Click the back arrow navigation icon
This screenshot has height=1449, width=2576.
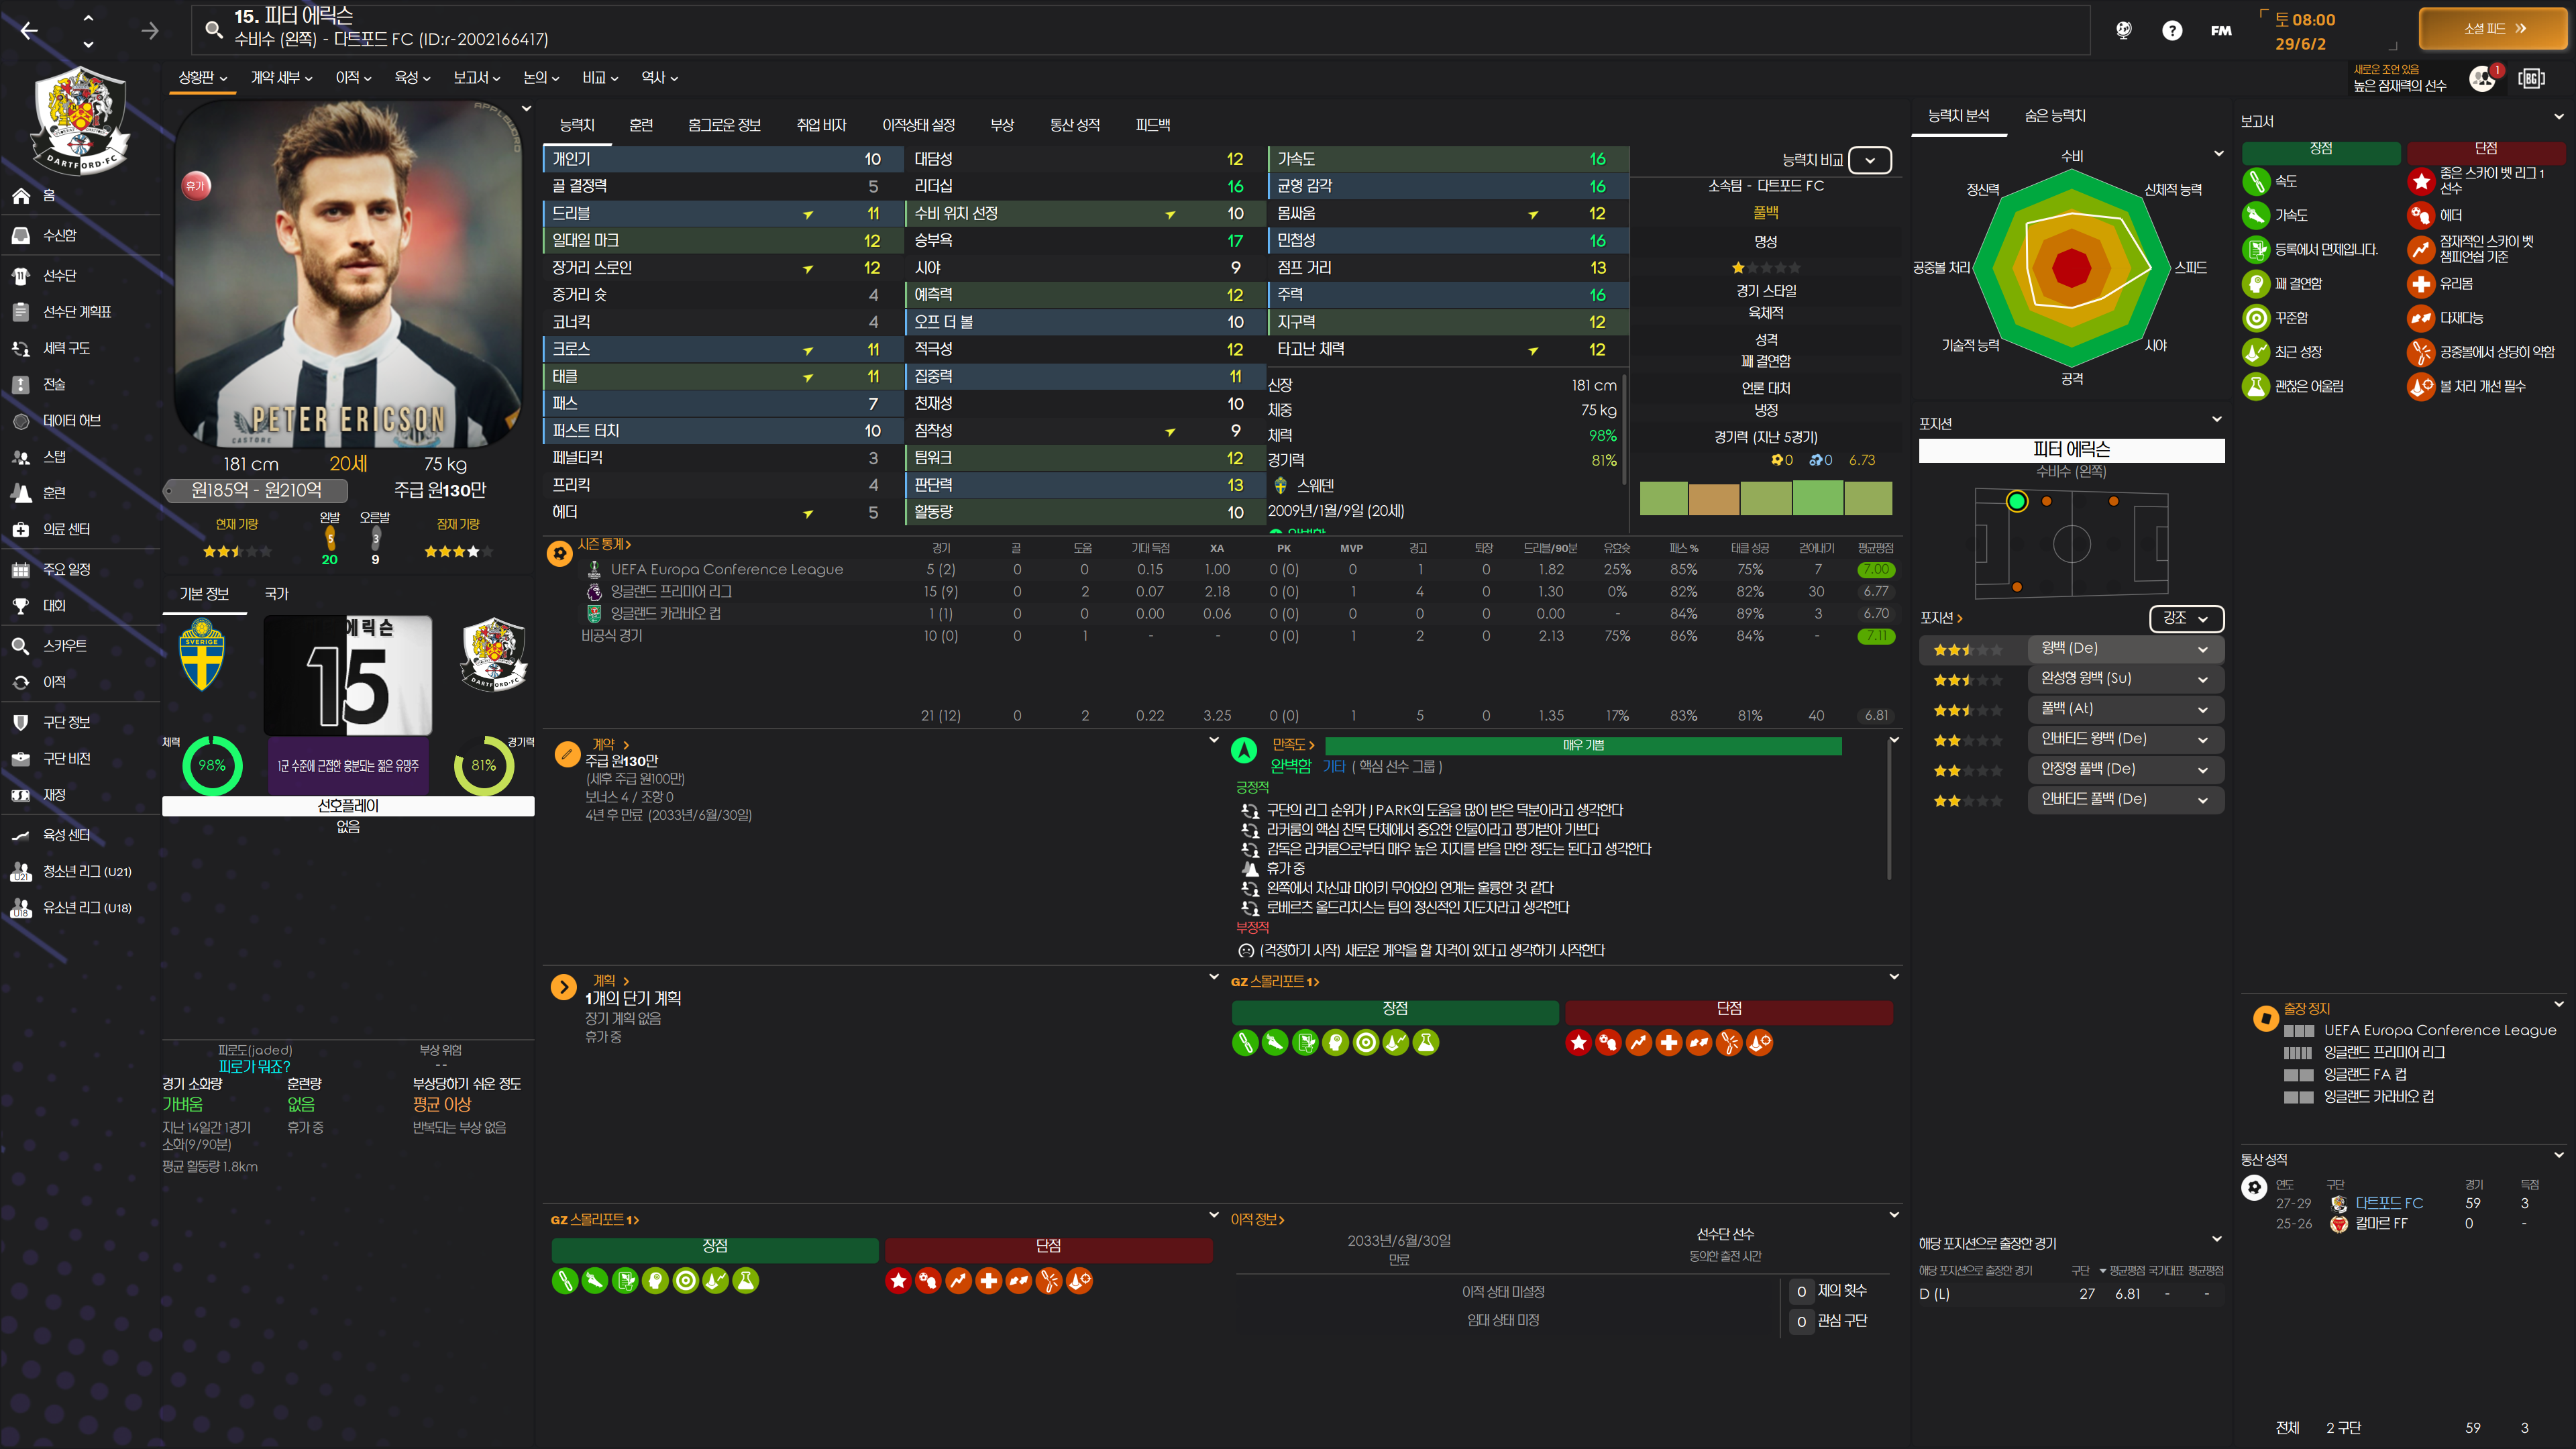(29, 31)
